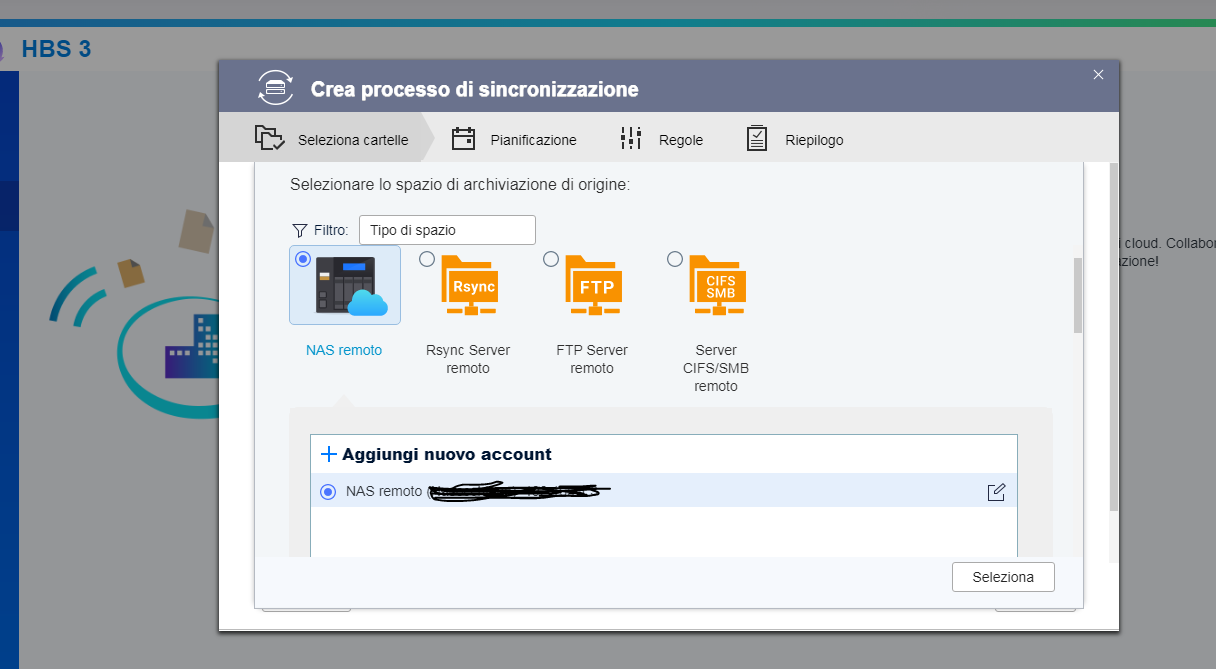
Task: Click the FTP Server folder icon
Action: click(x=596, y=286)
